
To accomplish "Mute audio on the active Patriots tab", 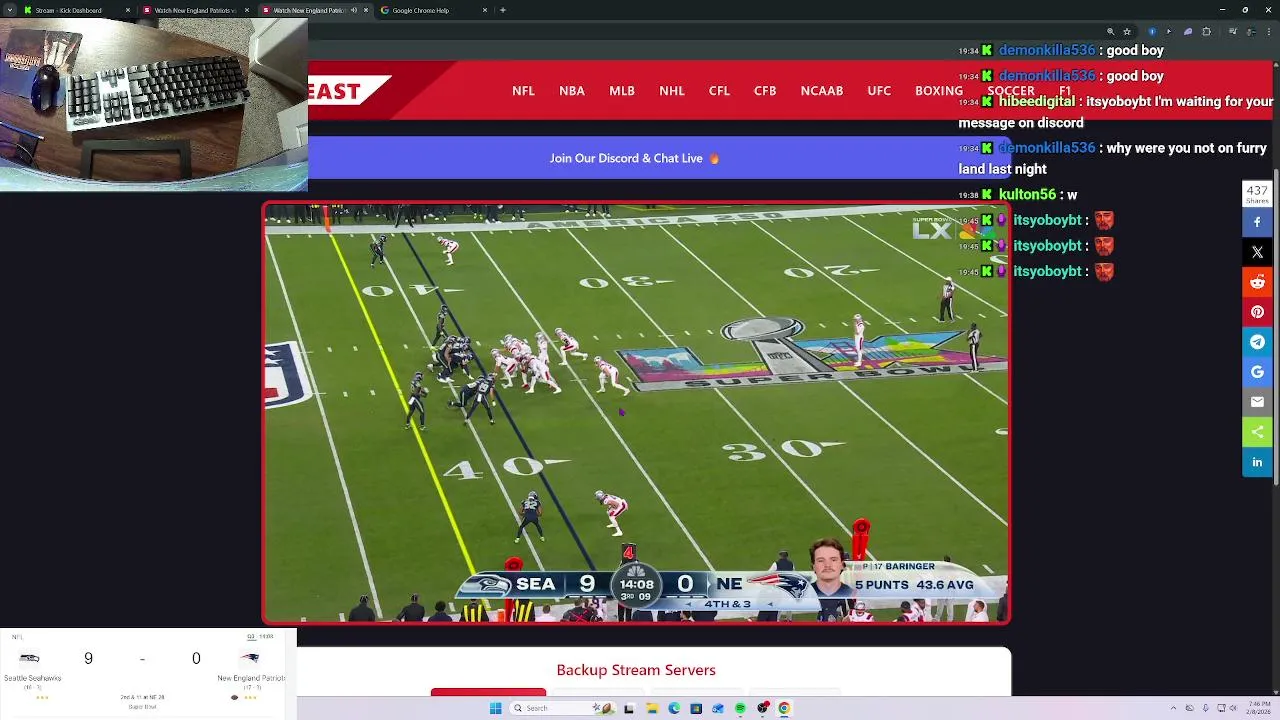I will [353, 10].
